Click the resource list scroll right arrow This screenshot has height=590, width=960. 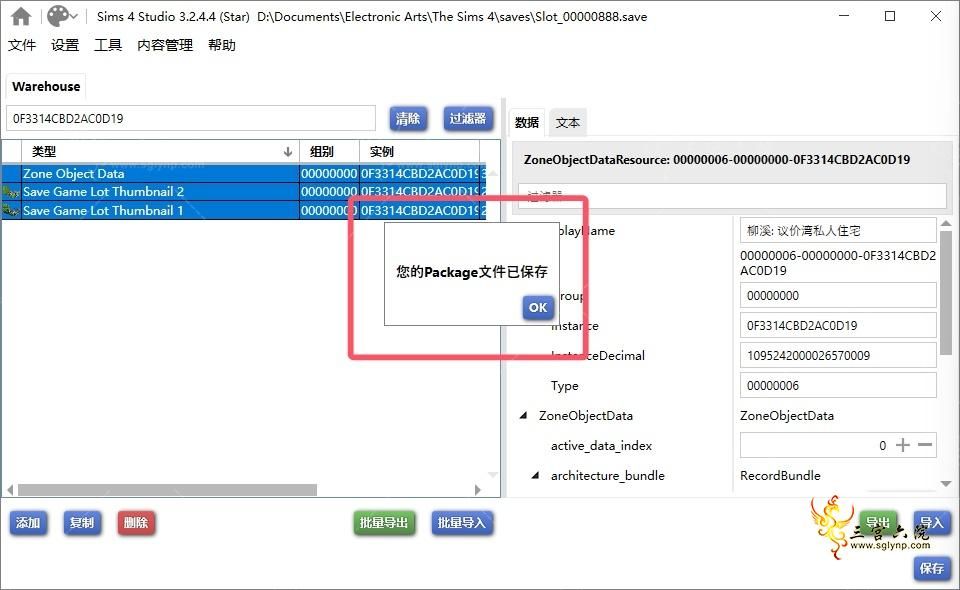click(478, 490)
